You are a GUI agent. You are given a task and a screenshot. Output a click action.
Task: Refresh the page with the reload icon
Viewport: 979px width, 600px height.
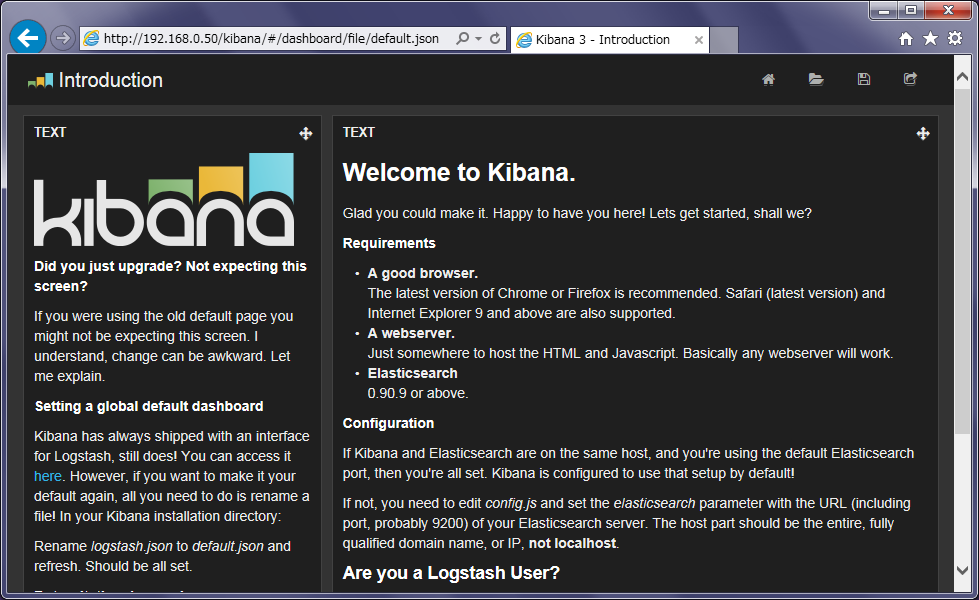tap(495, 39)
